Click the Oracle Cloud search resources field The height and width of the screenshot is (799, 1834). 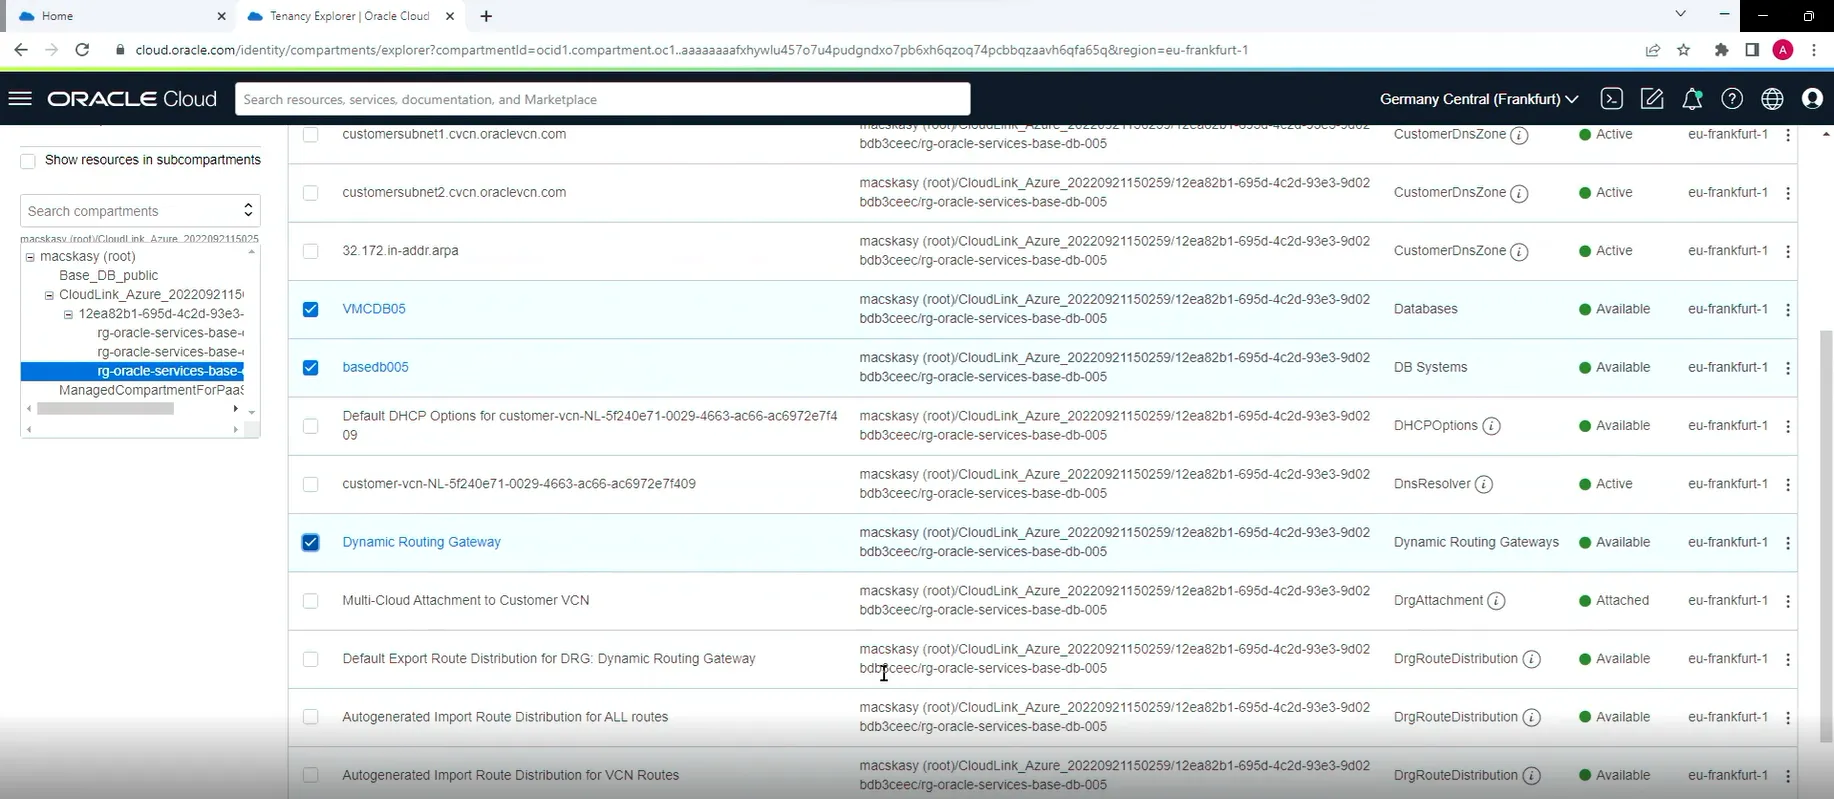click(x=602, y=99)
